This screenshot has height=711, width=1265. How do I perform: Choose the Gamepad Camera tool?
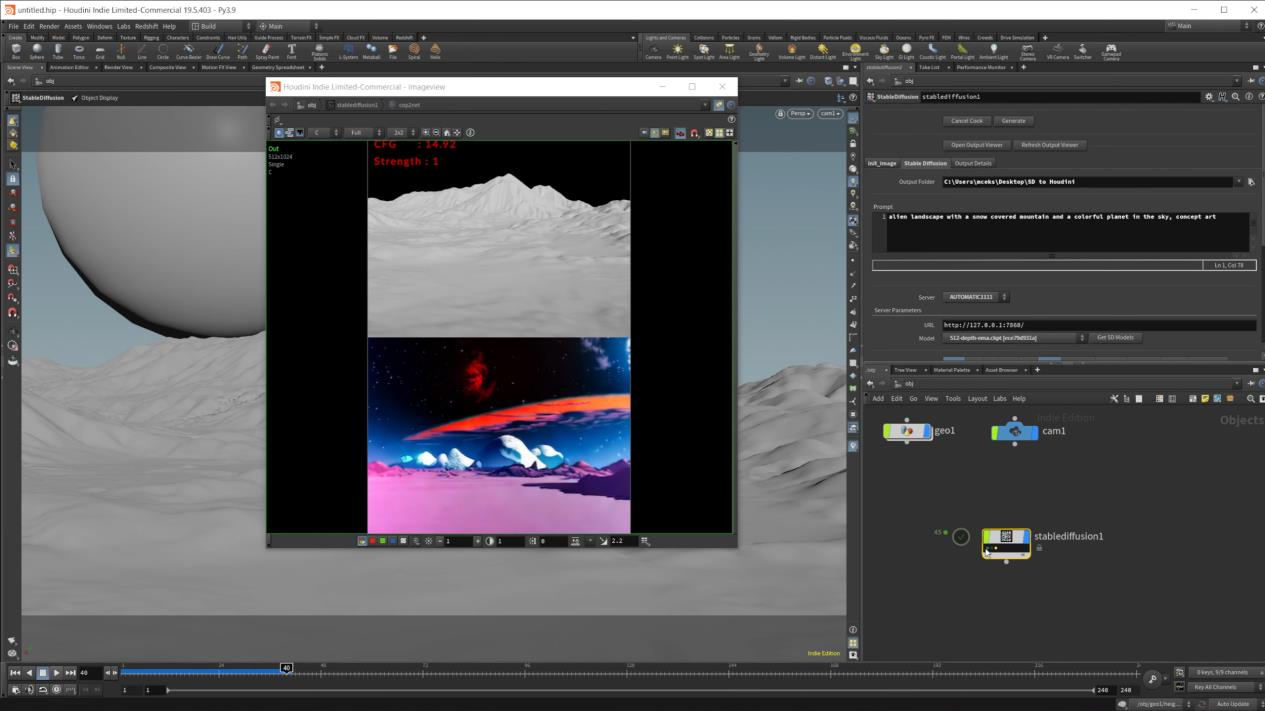pos(1110,50)
